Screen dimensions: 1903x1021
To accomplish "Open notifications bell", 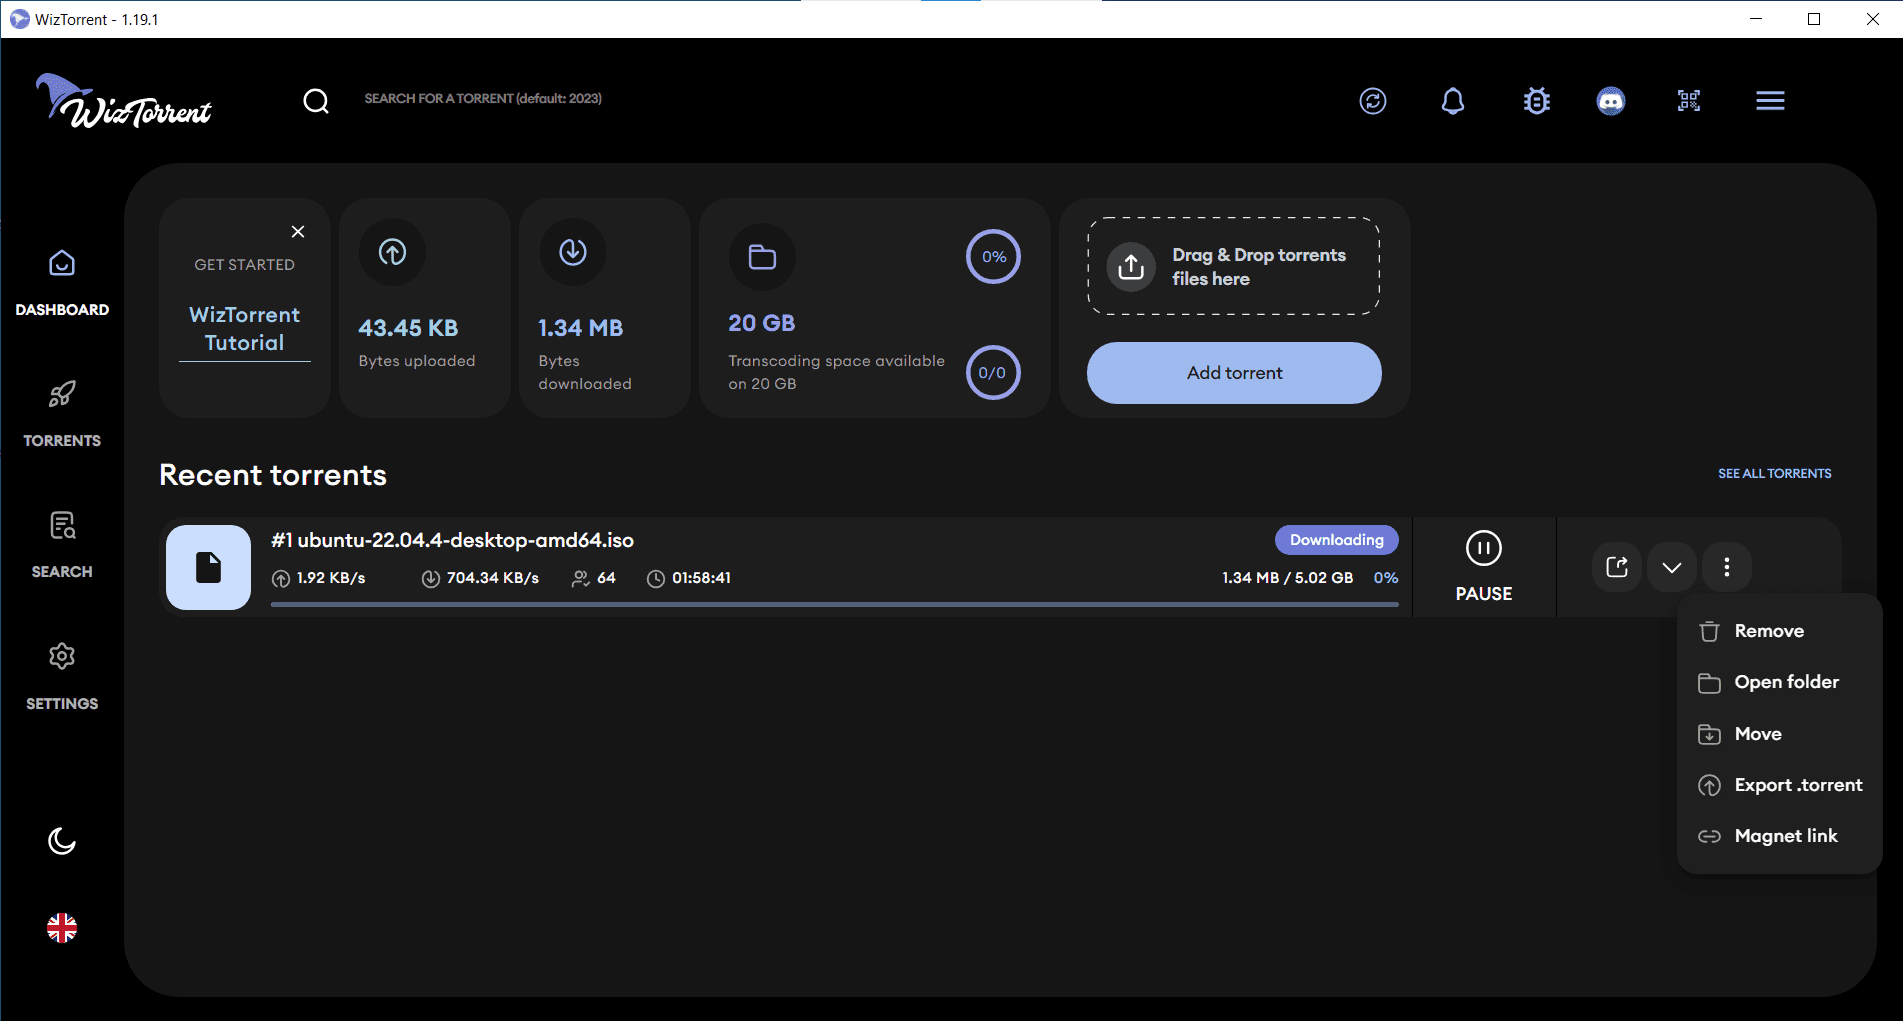I will [1453, 101].
